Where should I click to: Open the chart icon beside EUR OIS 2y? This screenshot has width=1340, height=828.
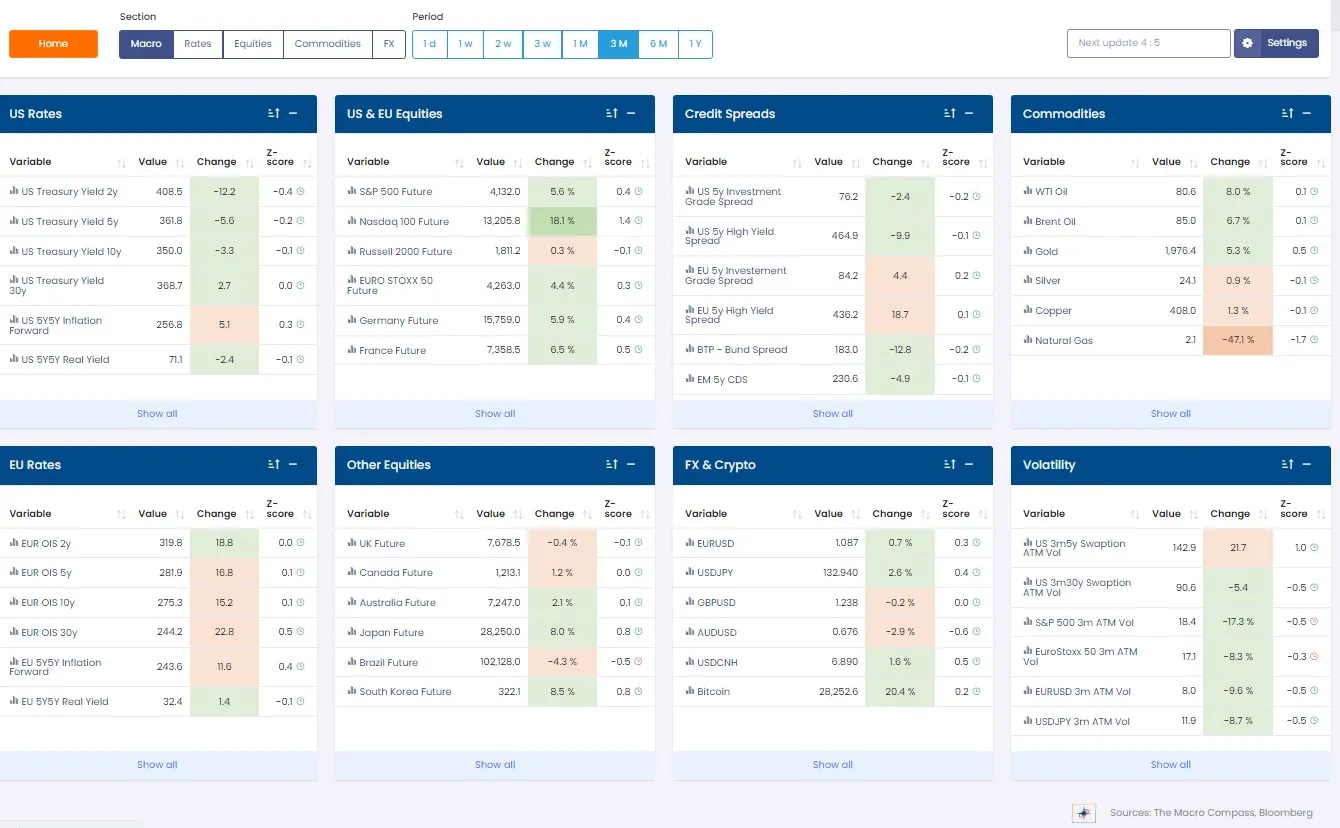pyautogui.click(x=14, y=543)
